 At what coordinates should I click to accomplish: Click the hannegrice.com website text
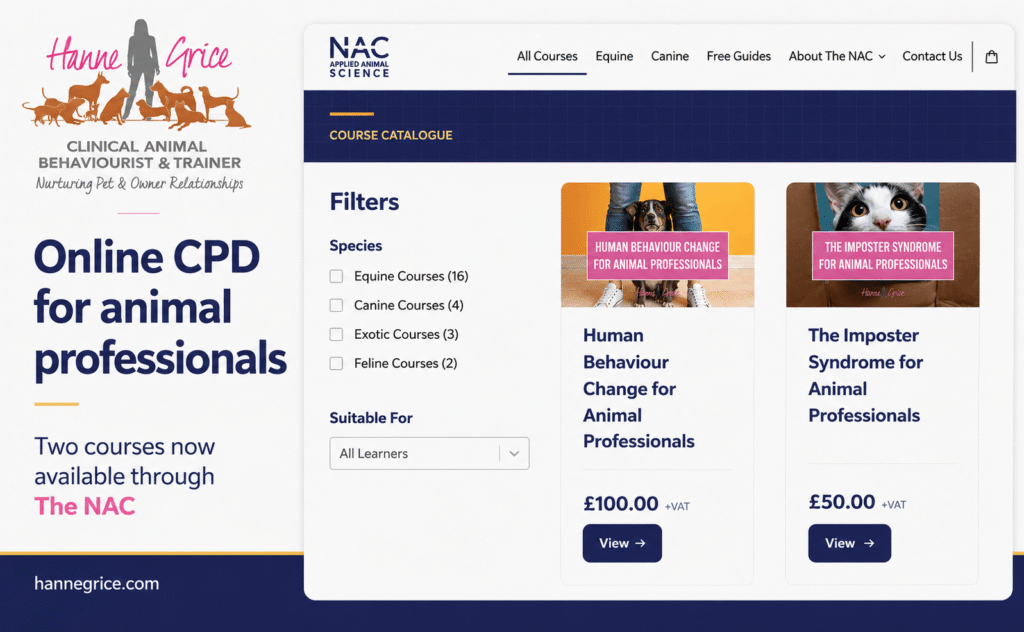[97, 583]
